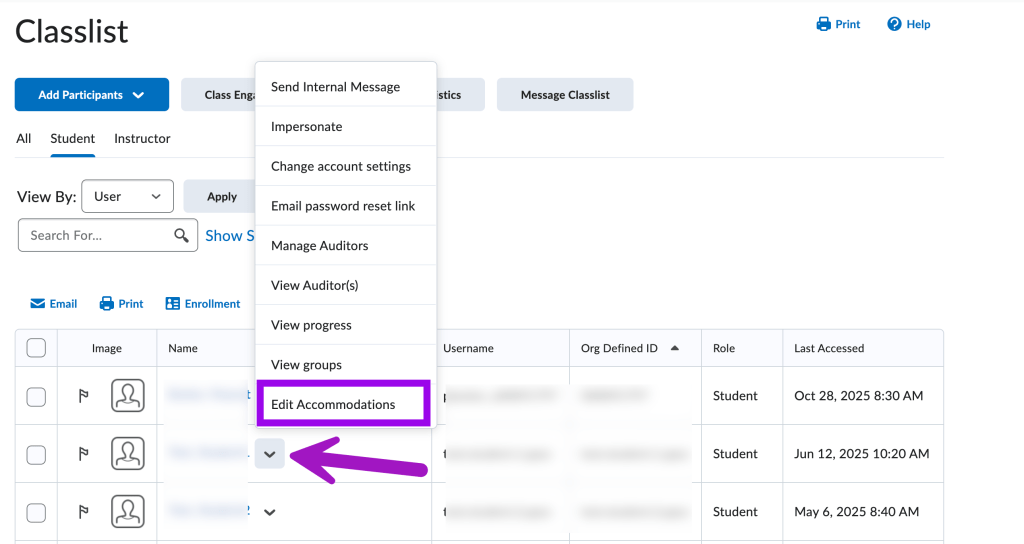Open the View By User dropdown
The width and height of the screenshot is (1024, 544).
tap(127, 197)
